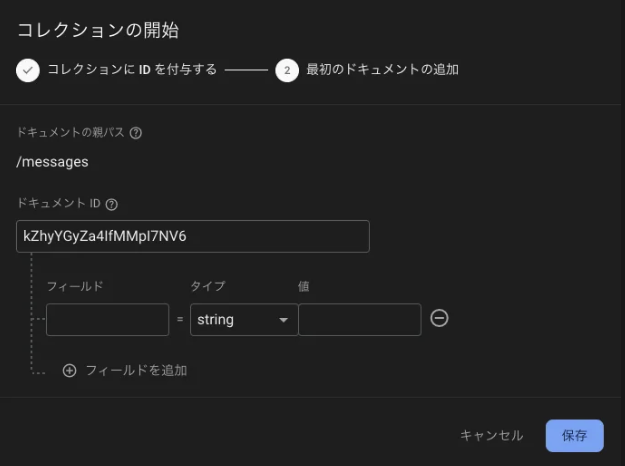Select the 最初のドキュメントの追加 step label

(382, 69)
